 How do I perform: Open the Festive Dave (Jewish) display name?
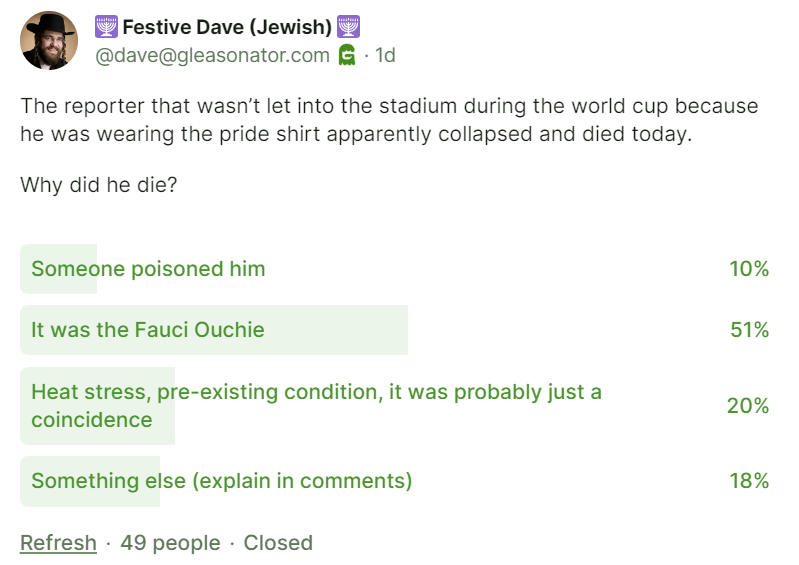227,27
